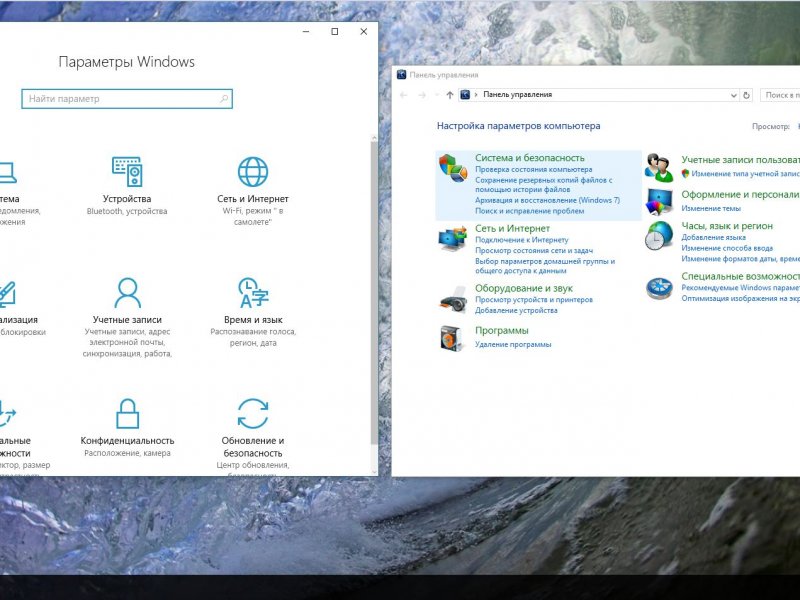Click Добавление языка link
Viewport: 800px width, 600px height.
pyautogui.click(x=714, y=237)
